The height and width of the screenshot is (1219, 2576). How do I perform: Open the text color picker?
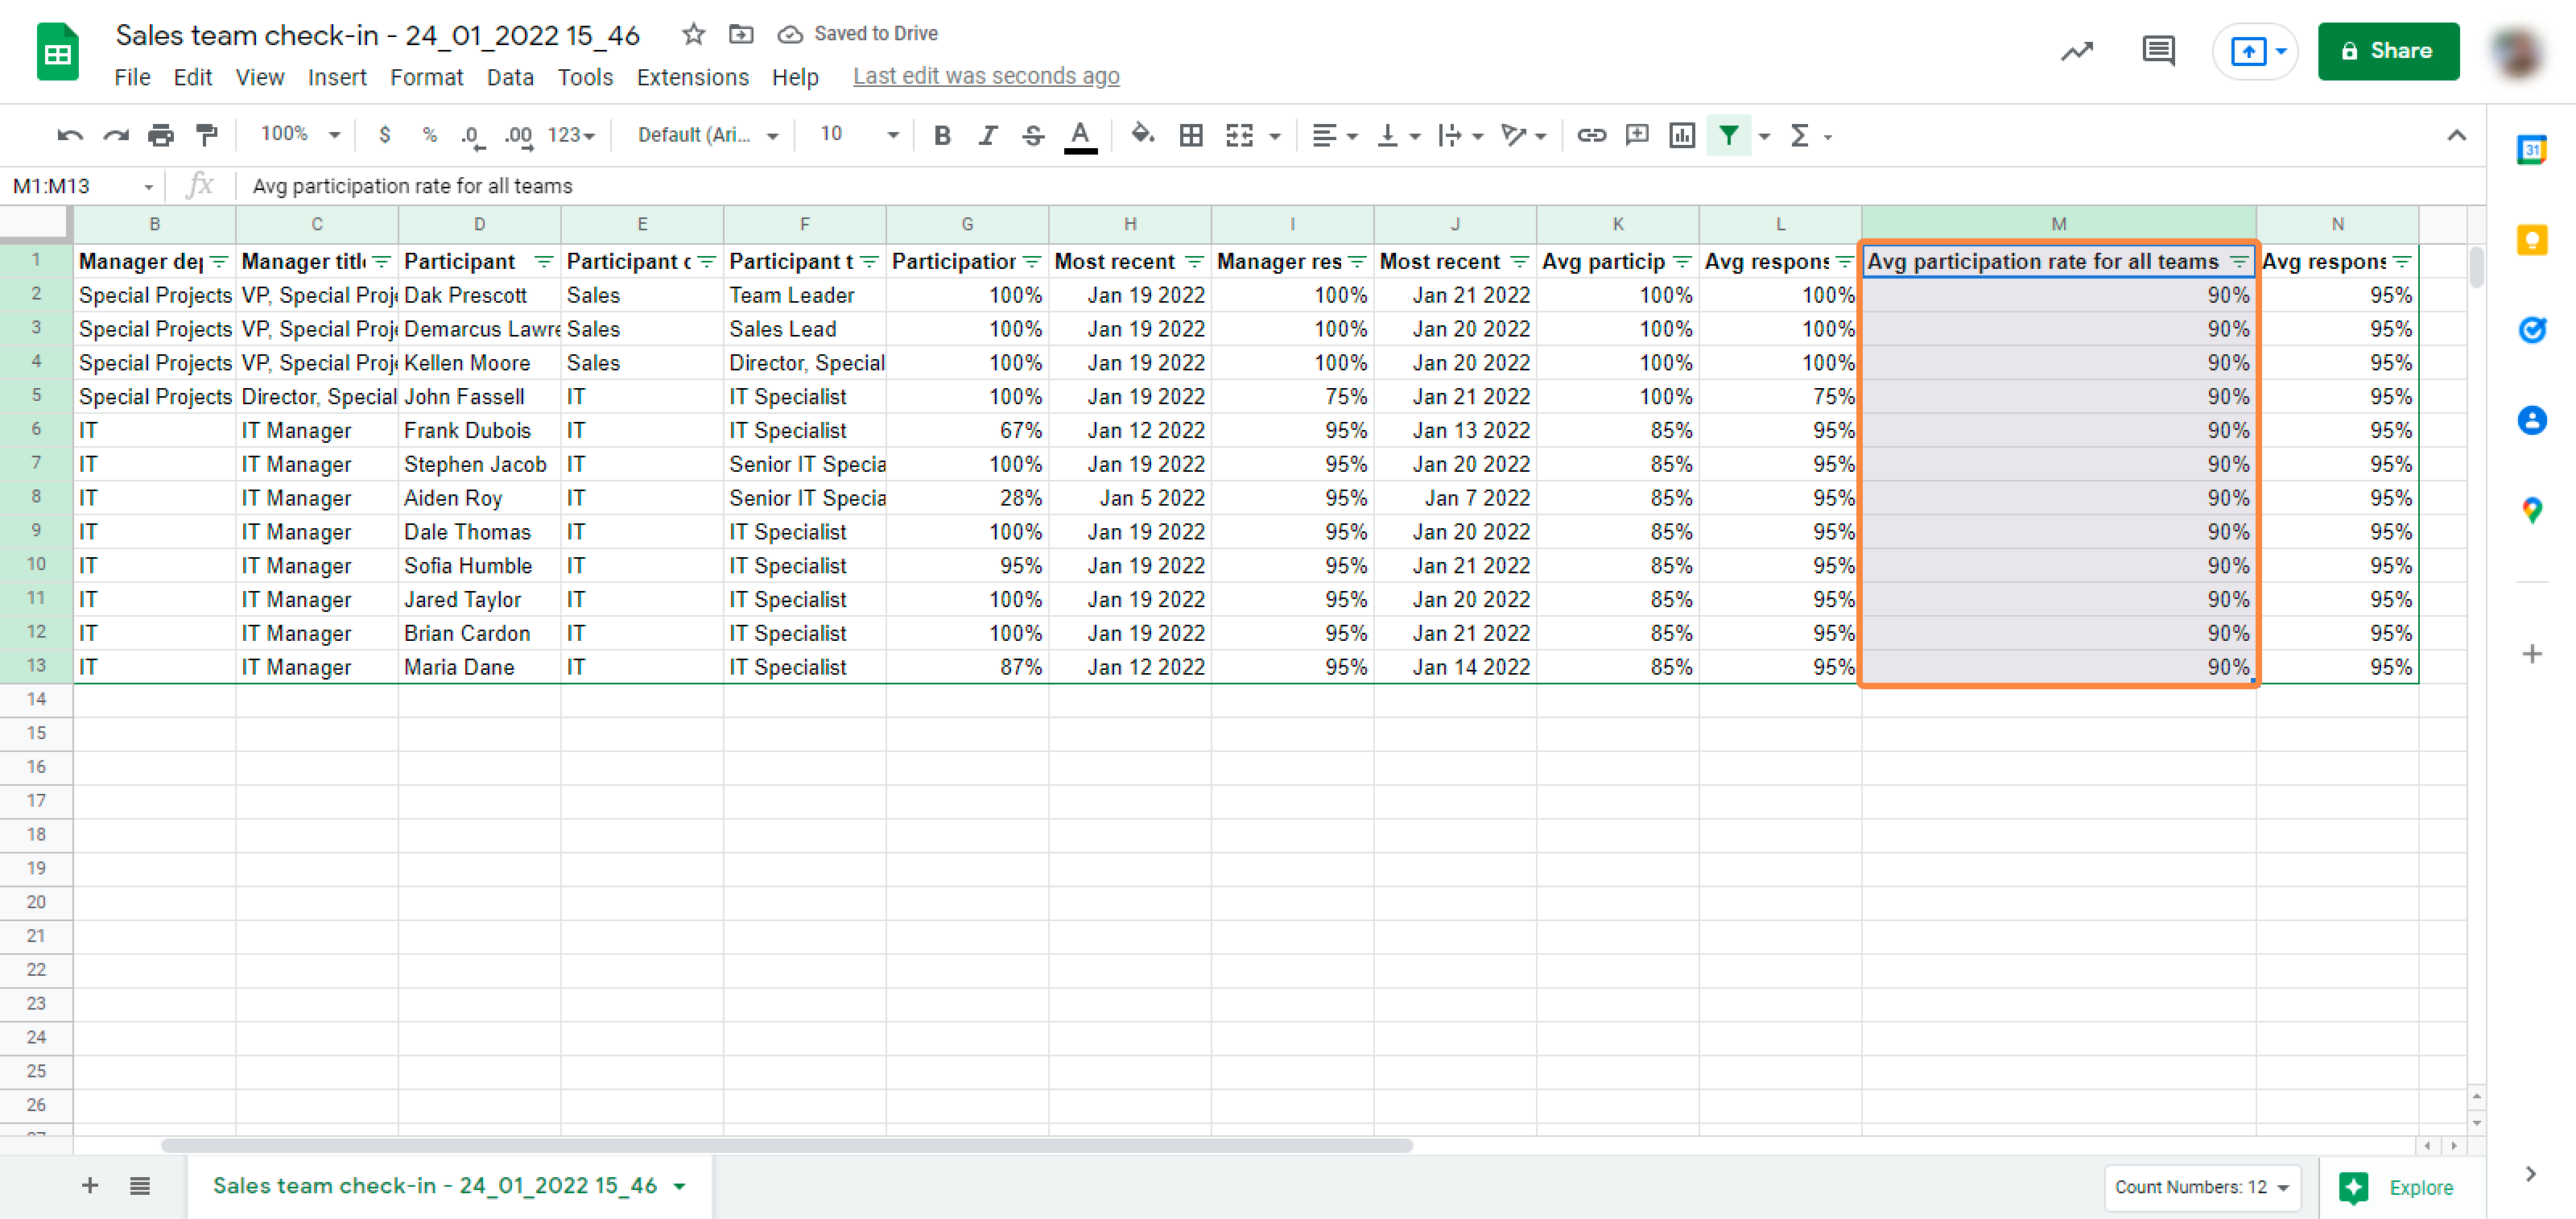(x=1080, y=136)
